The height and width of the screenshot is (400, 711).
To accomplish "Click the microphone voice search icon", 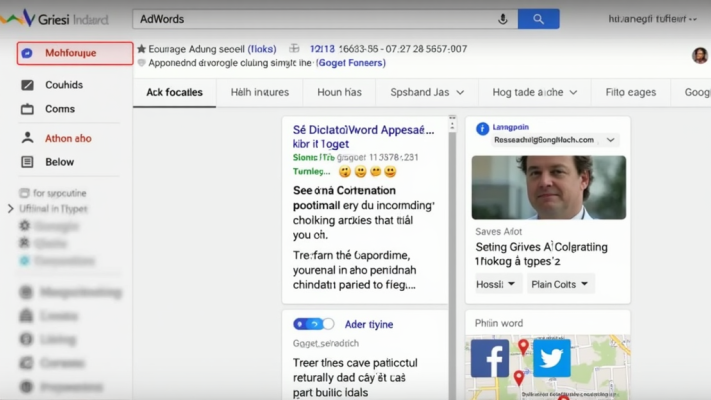I will 503,19.
